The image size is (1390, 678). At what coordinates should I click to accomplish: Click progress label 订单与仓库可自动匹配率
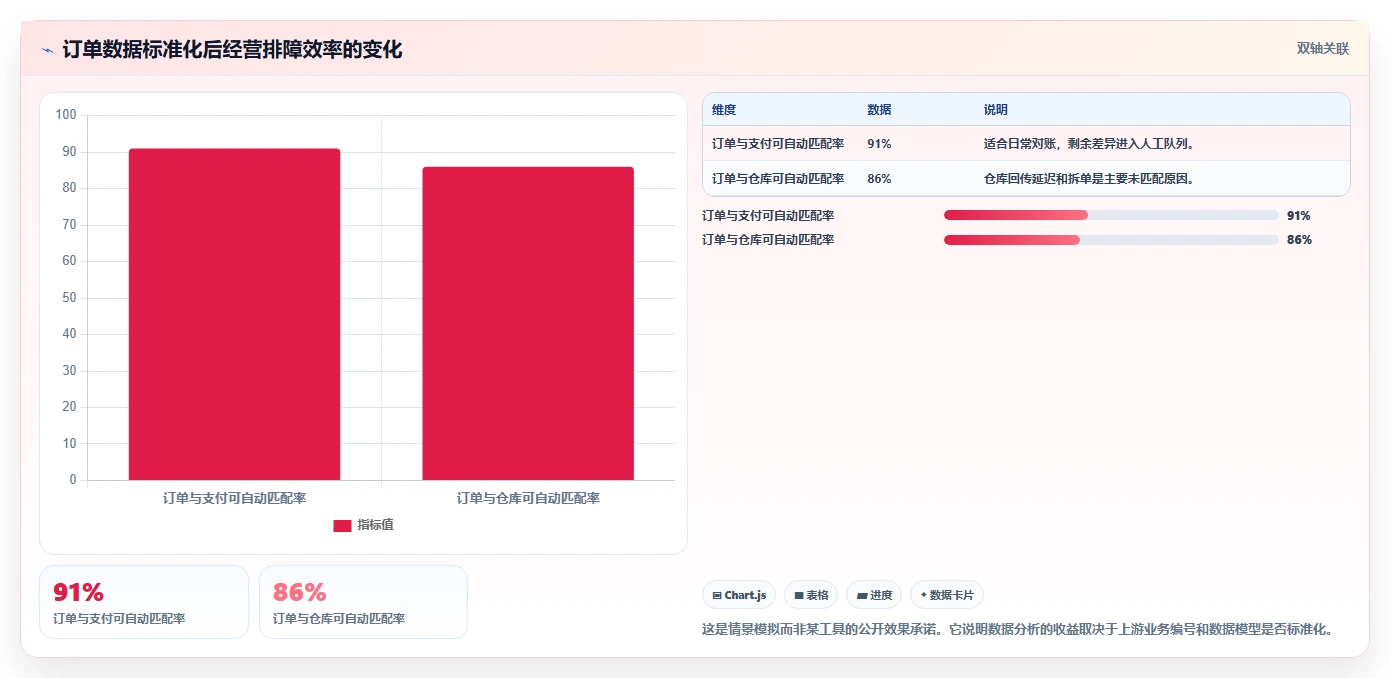pyautogui.click(x=768, y=240)
